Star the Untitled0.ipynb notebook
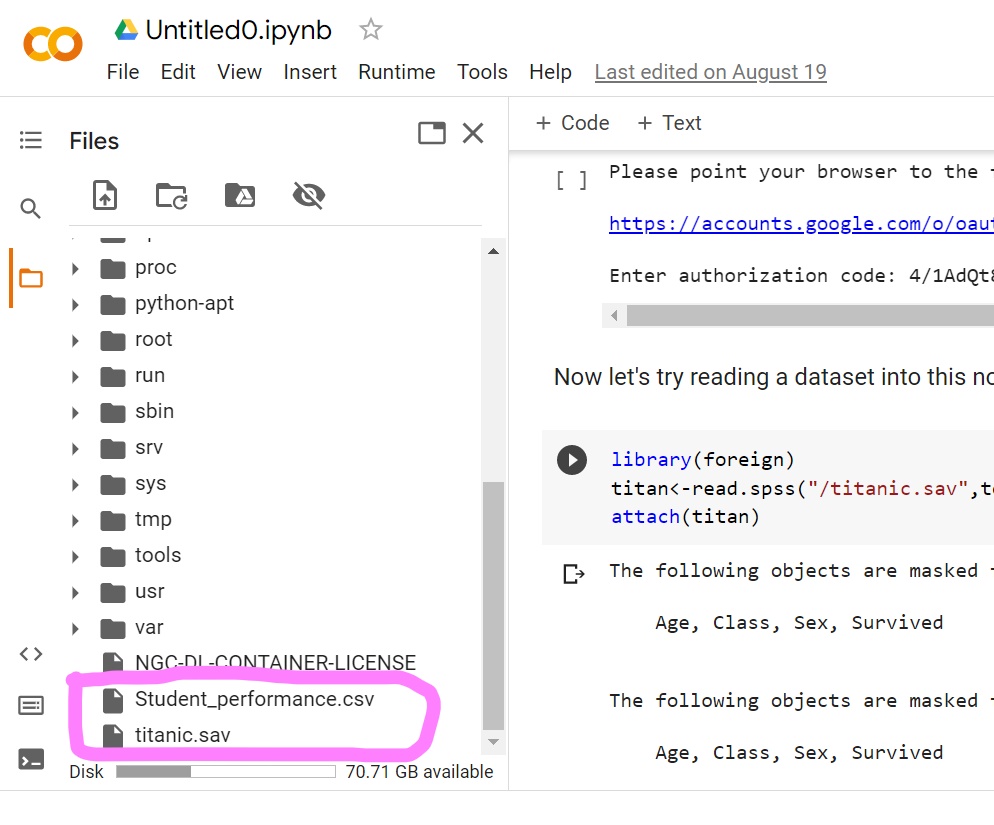The image size is (994, 825). (x=371, y=30)
